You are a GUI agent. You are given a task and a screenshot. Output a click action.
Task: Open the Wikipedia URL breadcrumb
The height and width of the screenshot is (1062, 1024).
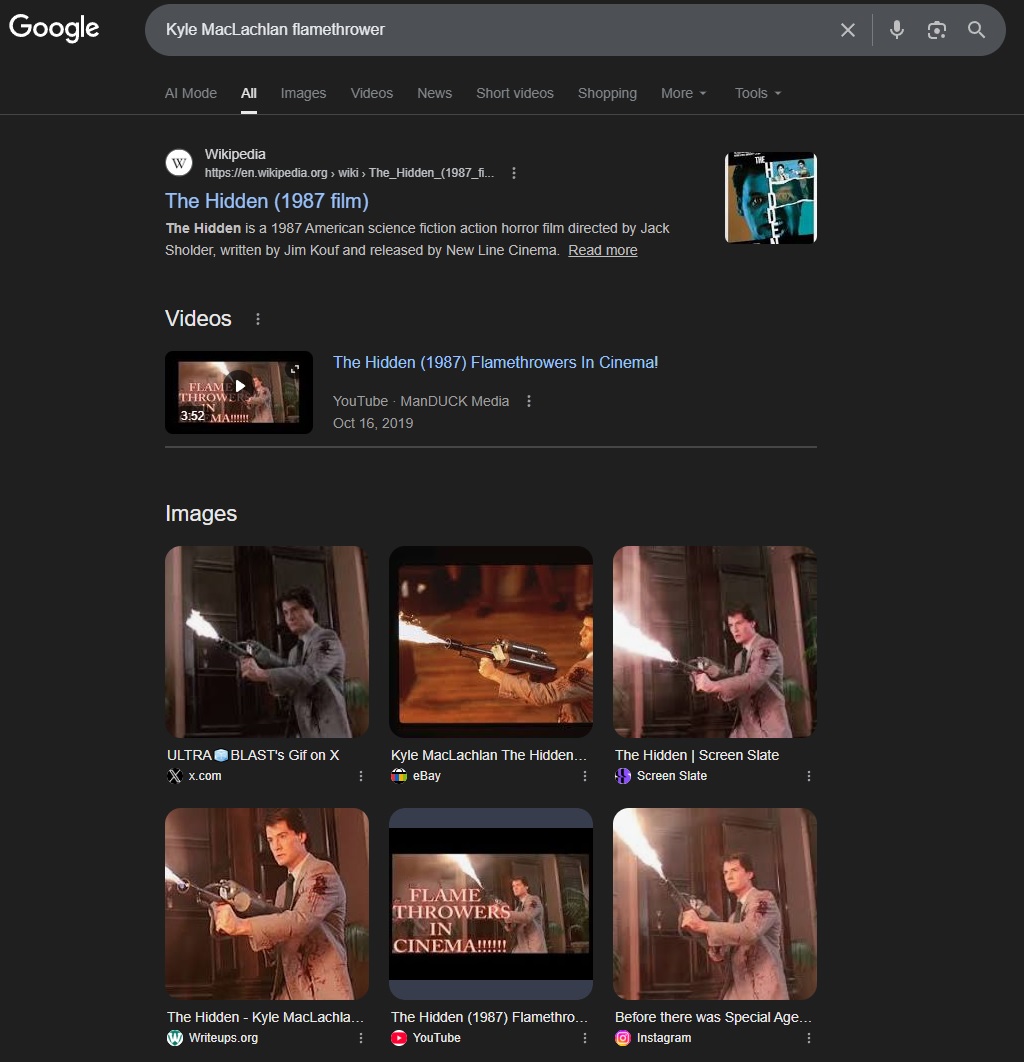[349, 173]
